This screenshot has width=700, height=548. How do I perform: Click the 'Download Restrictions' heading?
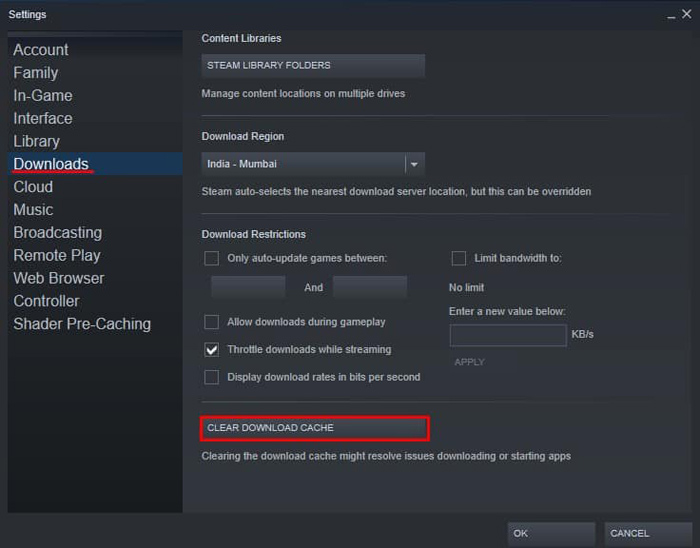tap(254, 234)
